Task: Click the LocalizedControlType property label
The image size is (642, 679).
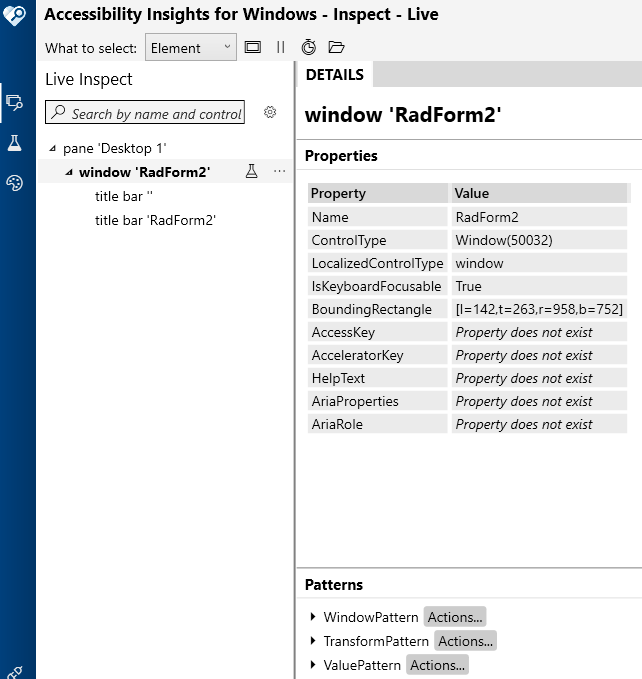Action: [377, 263]
